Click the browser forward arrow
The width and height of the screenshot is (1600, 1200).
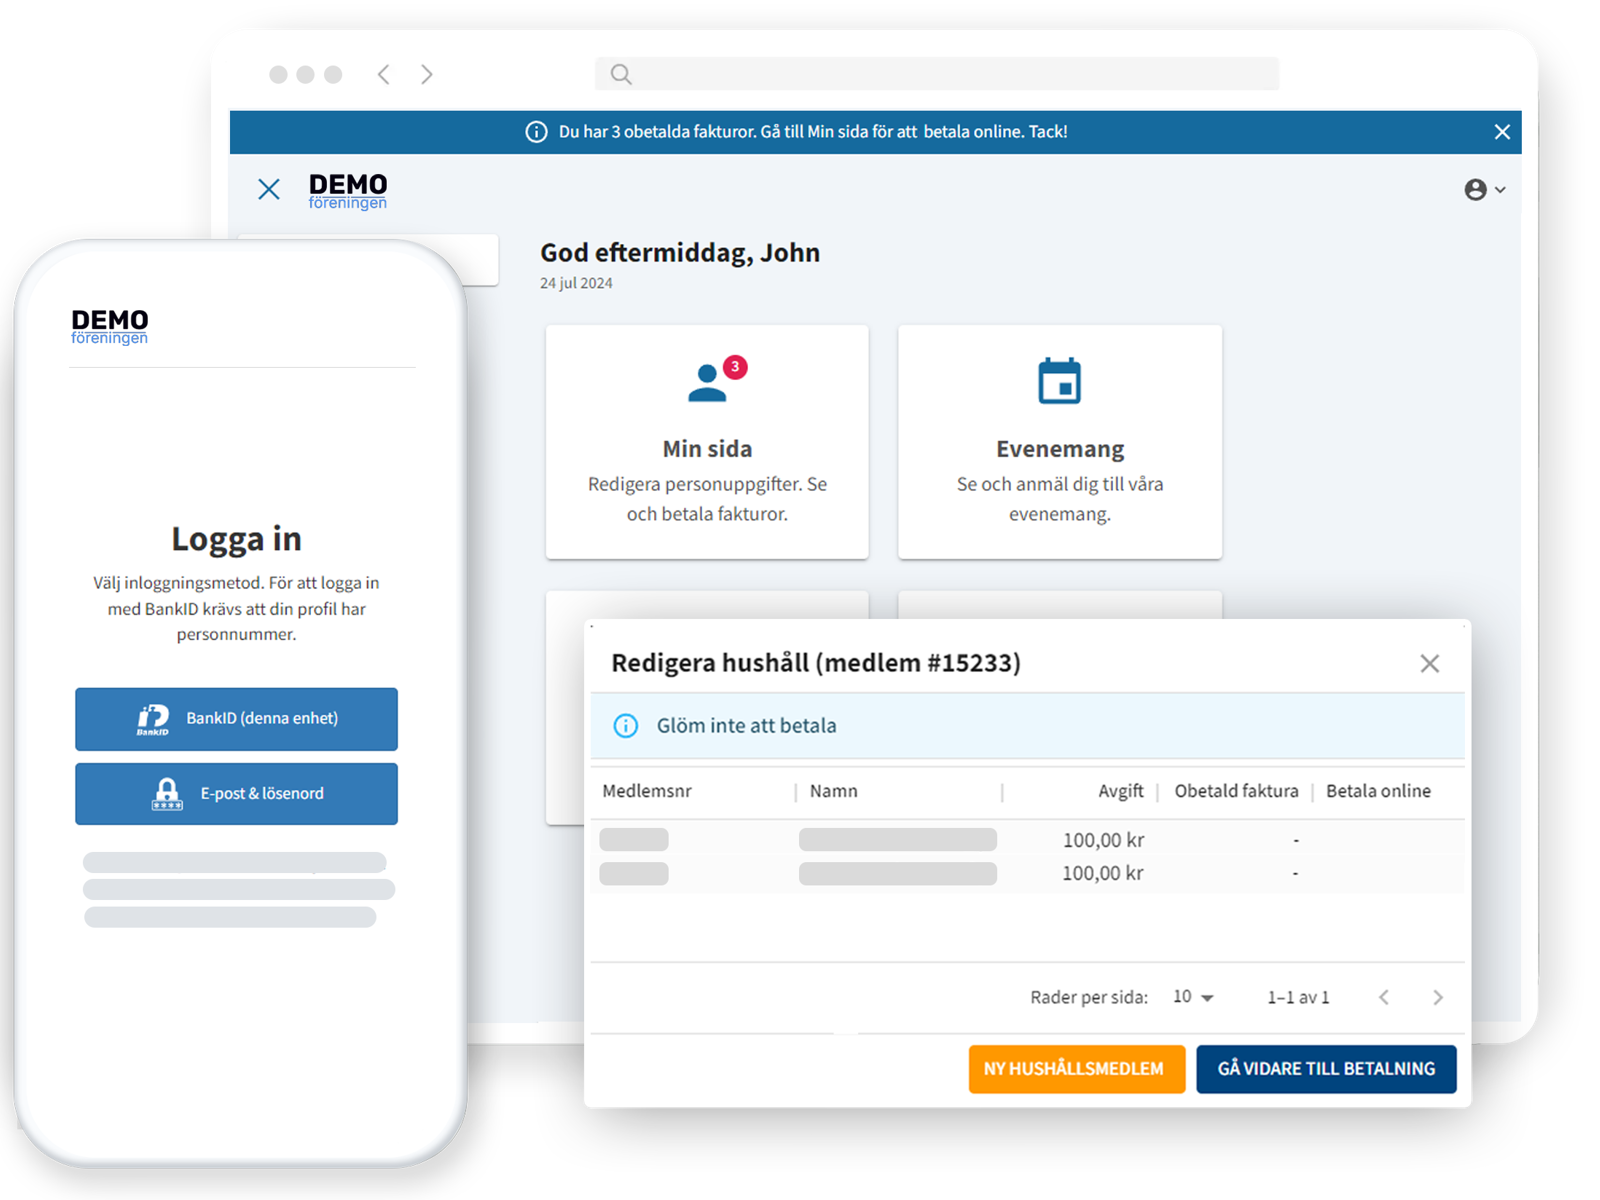tap(427, 74)
